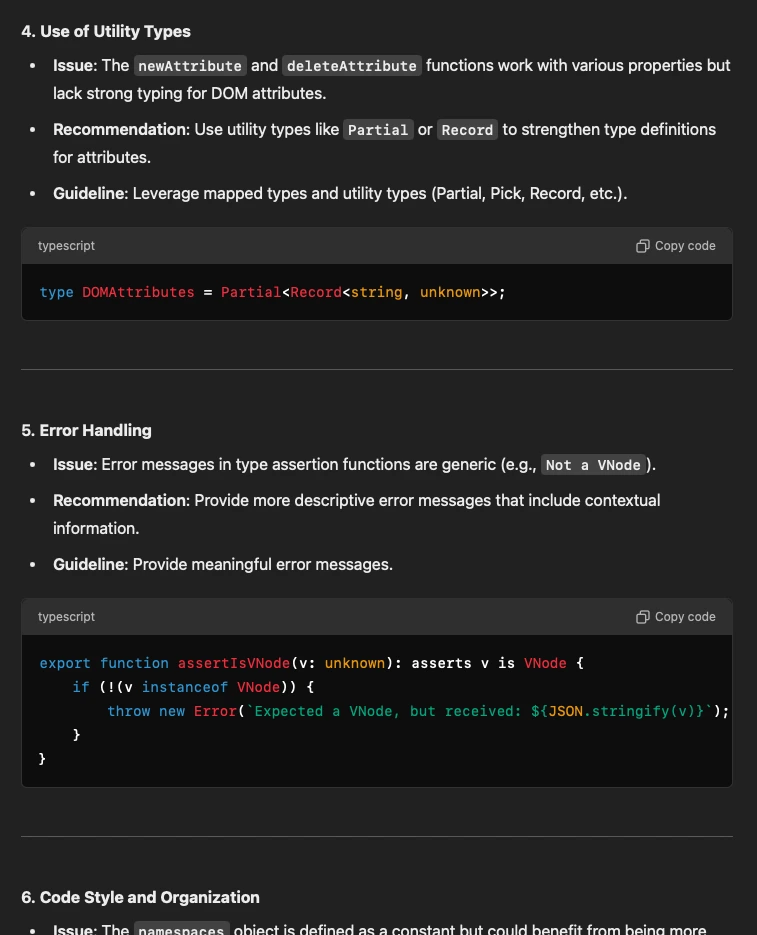This screenshot has width=757, height=935.
Task: Click 'Copy code' on the error handling snippet
Action: pyautogui.click(x=685, y=617)
